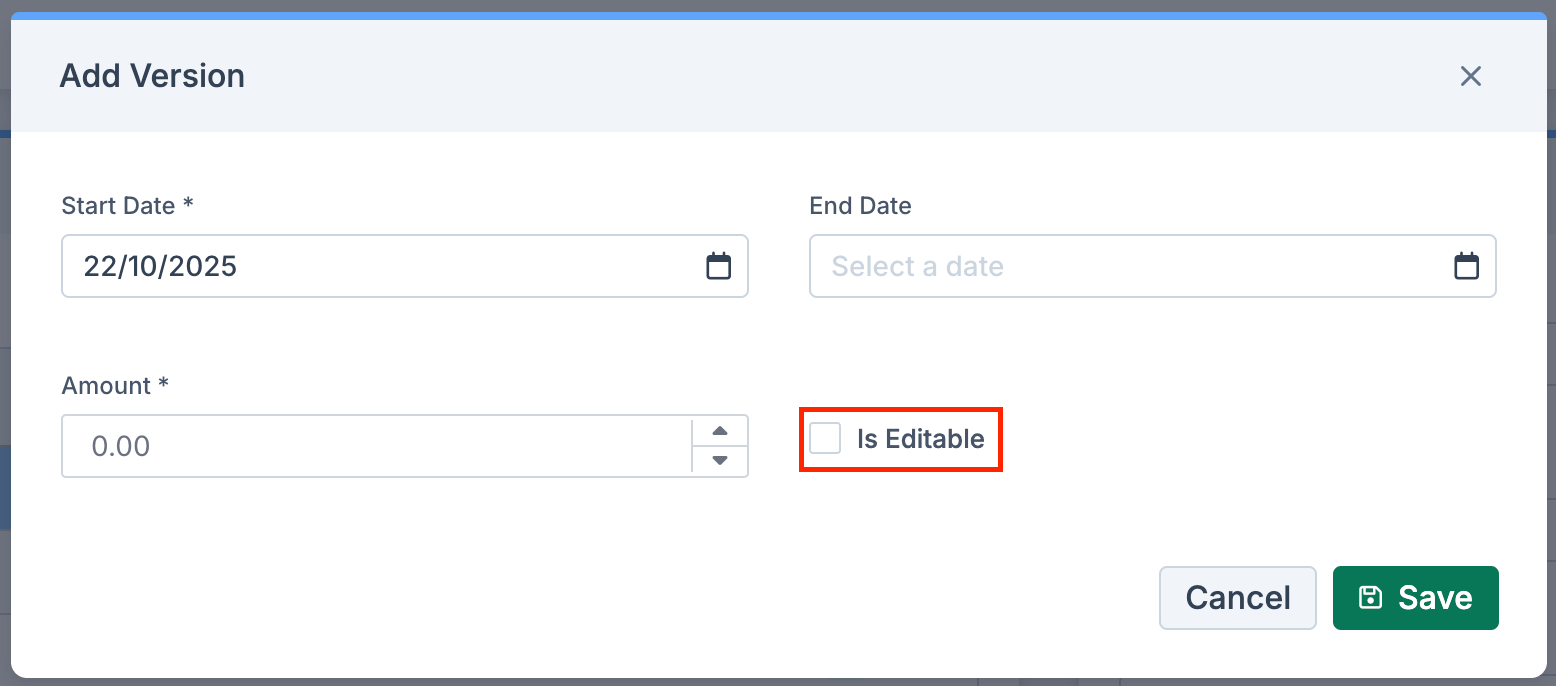Image resolution: width=1556 pixels, height=686 pixels.
Task: Click the "Start Date *" field label
Action: coord(127,206)
